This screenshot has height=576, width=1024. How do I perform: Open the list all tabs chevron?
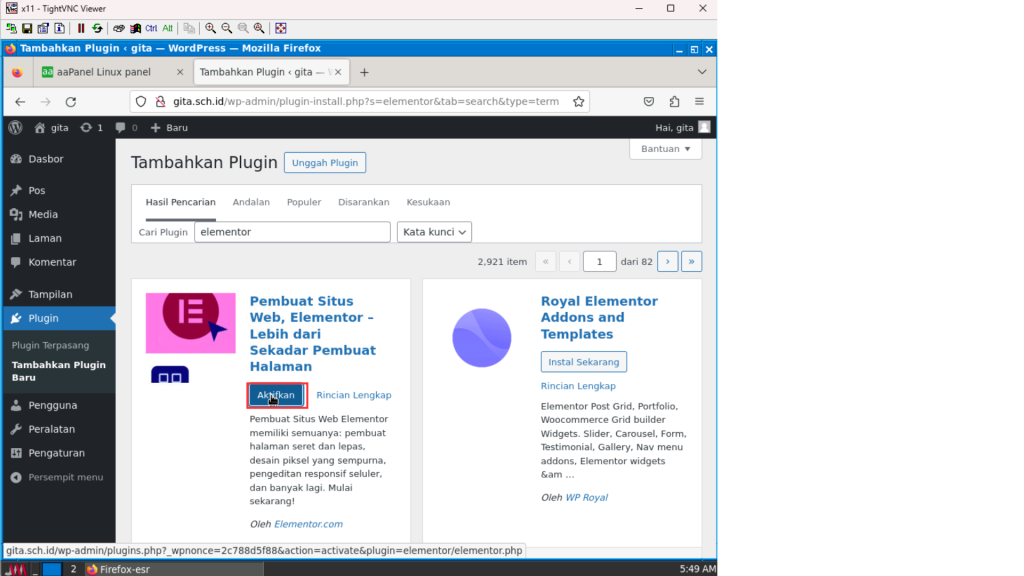[x=702, y=72]
